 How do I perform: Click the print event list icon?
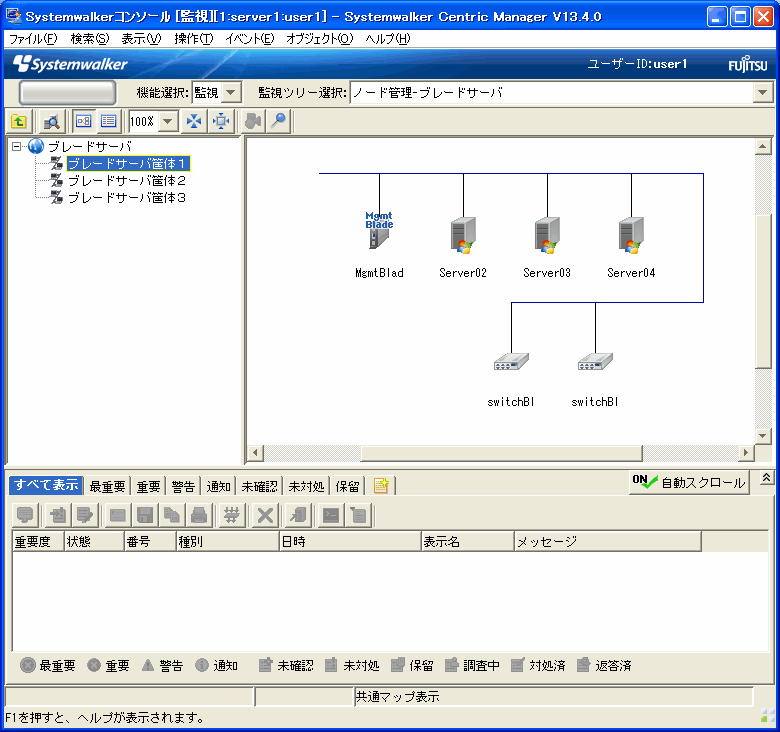tap(198, 515)
